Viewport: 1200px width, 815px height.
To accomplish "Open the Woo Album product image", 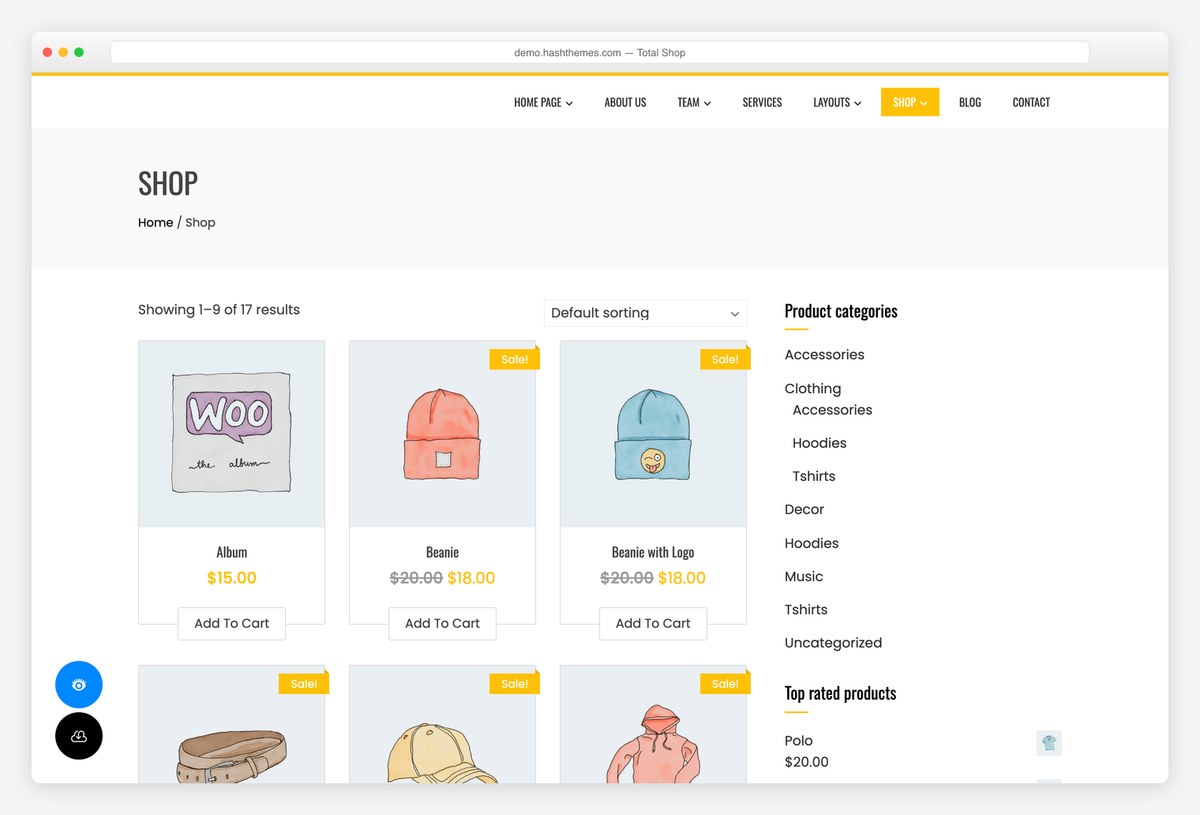I will pos(231,434).
